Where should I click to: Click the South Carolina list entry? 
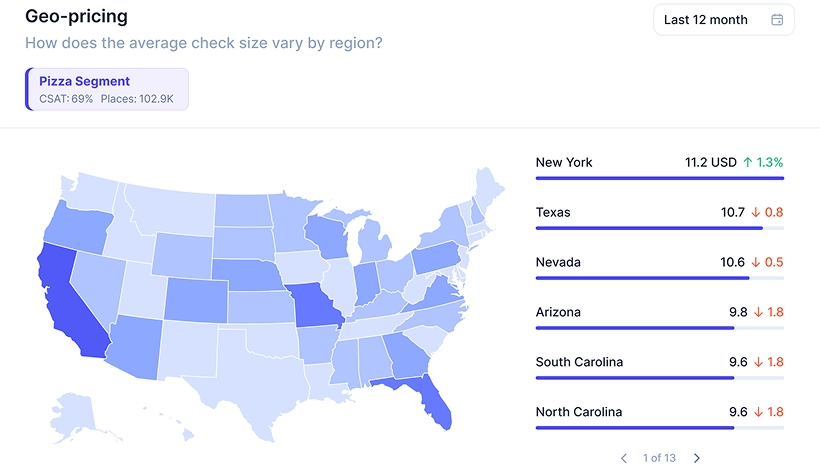click(x=659, y=363)
